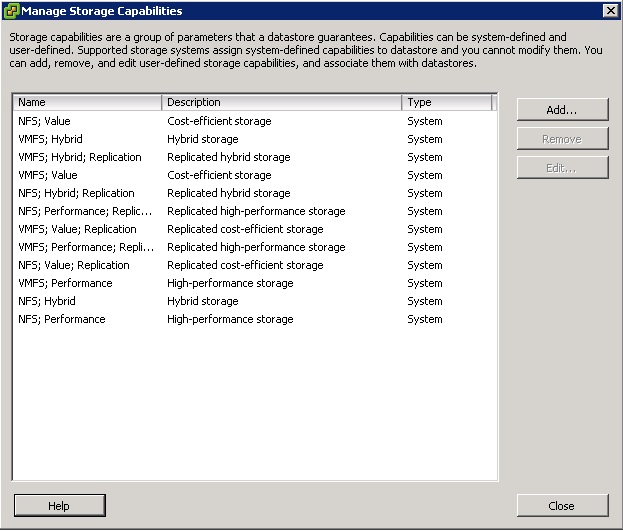
Task: Select the NFS; Hybrid row
Action: coord(47,301)
